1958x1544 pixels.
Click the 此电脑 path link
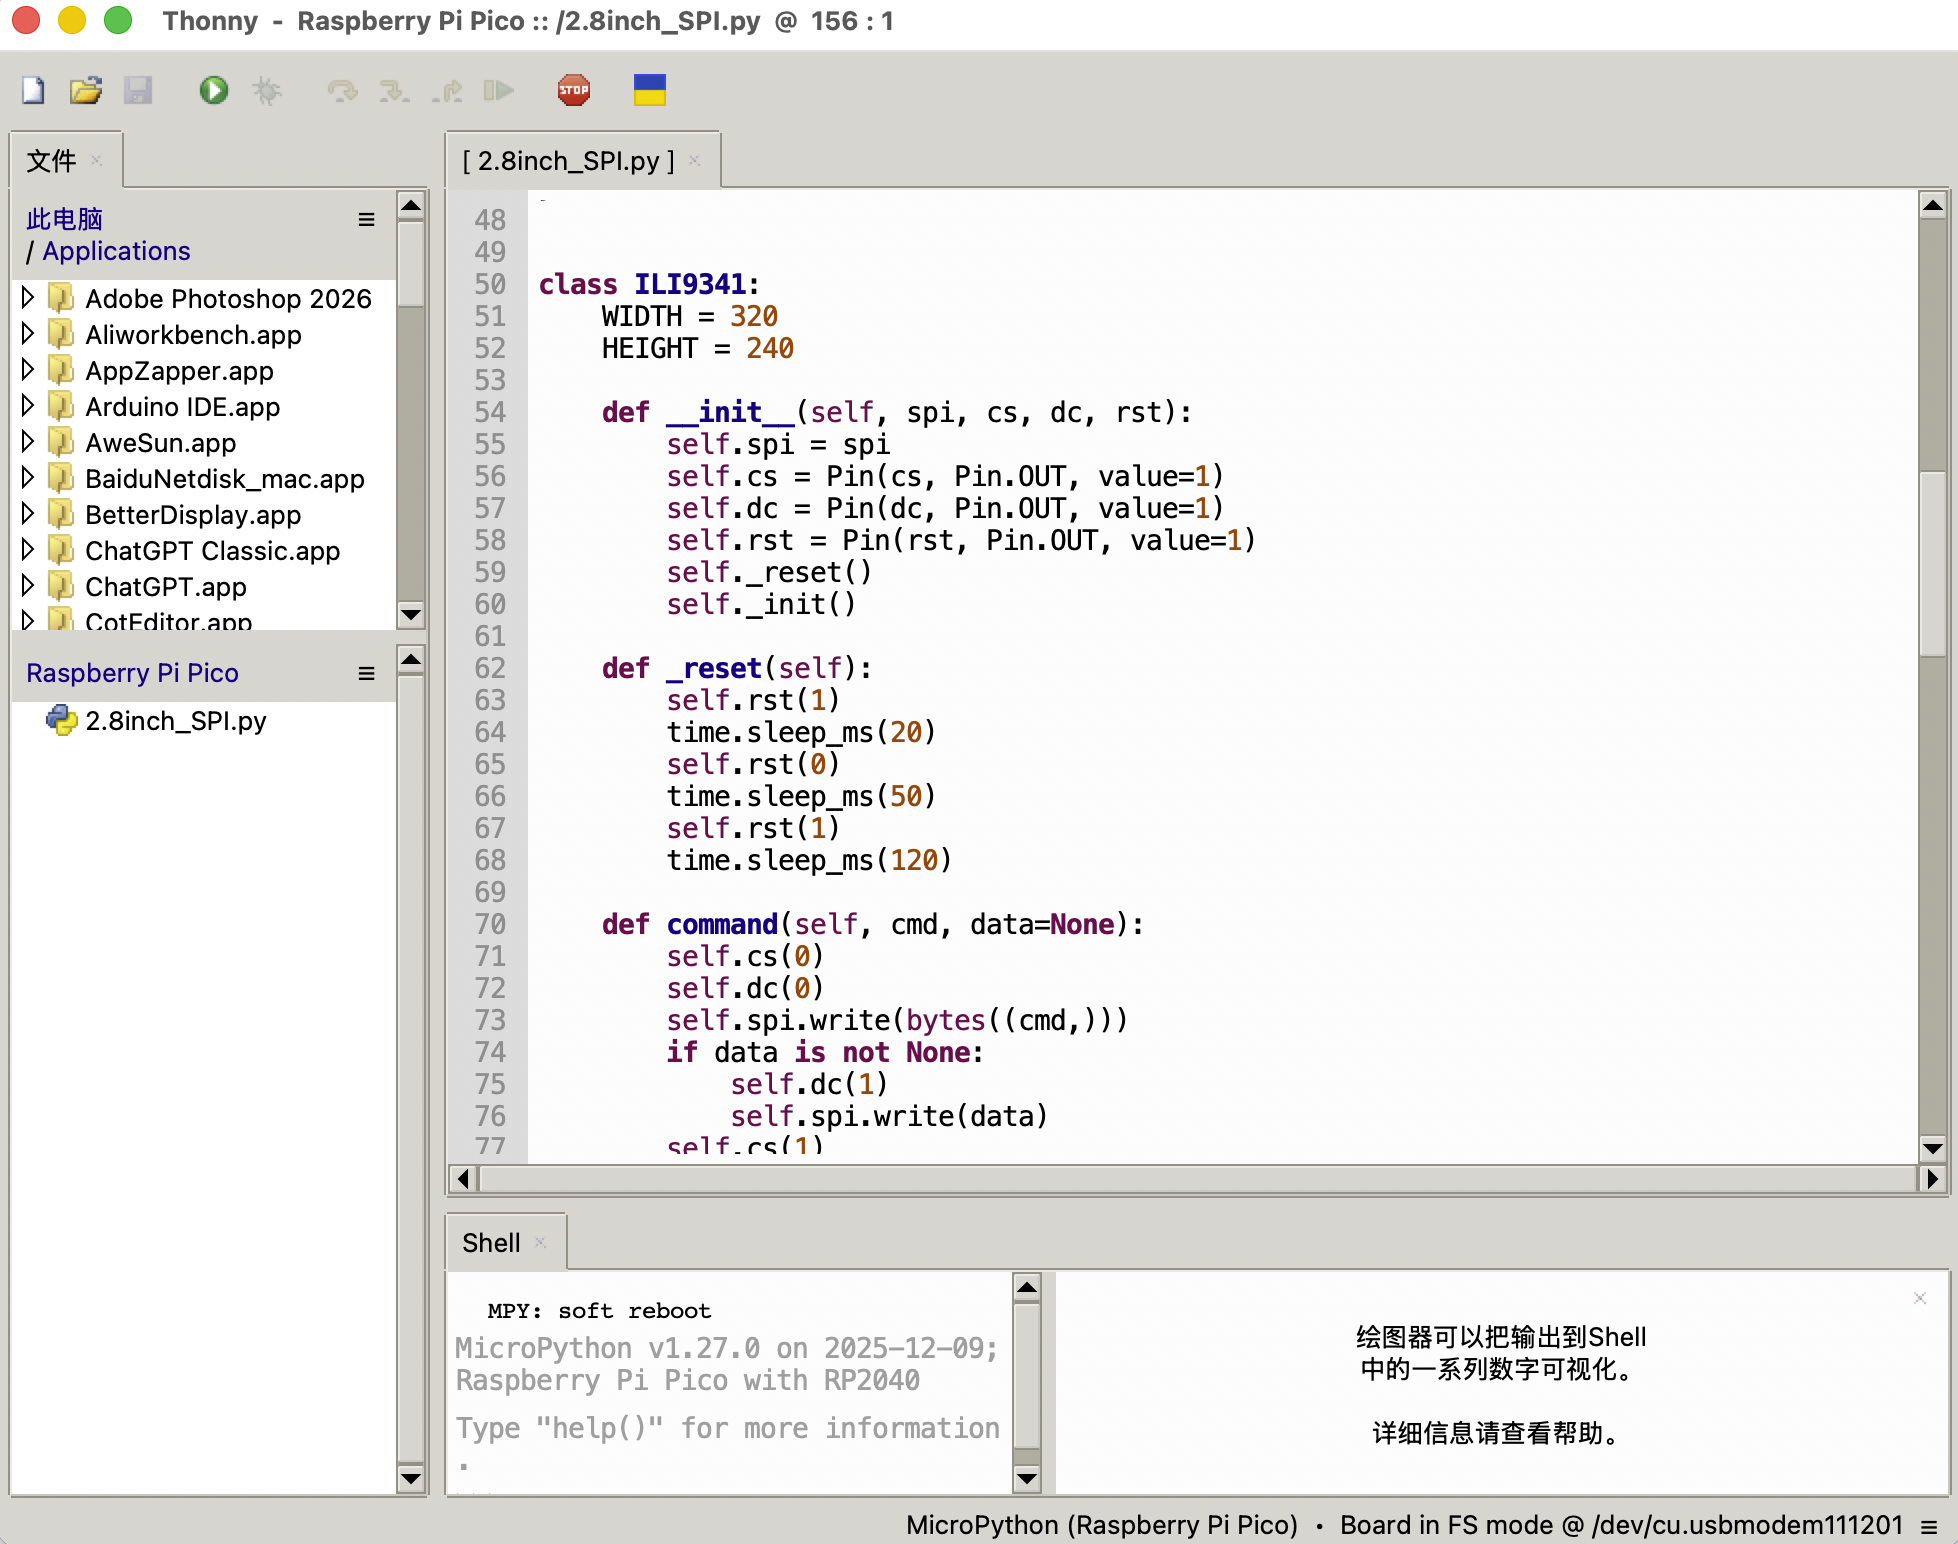tap(64, 219)
